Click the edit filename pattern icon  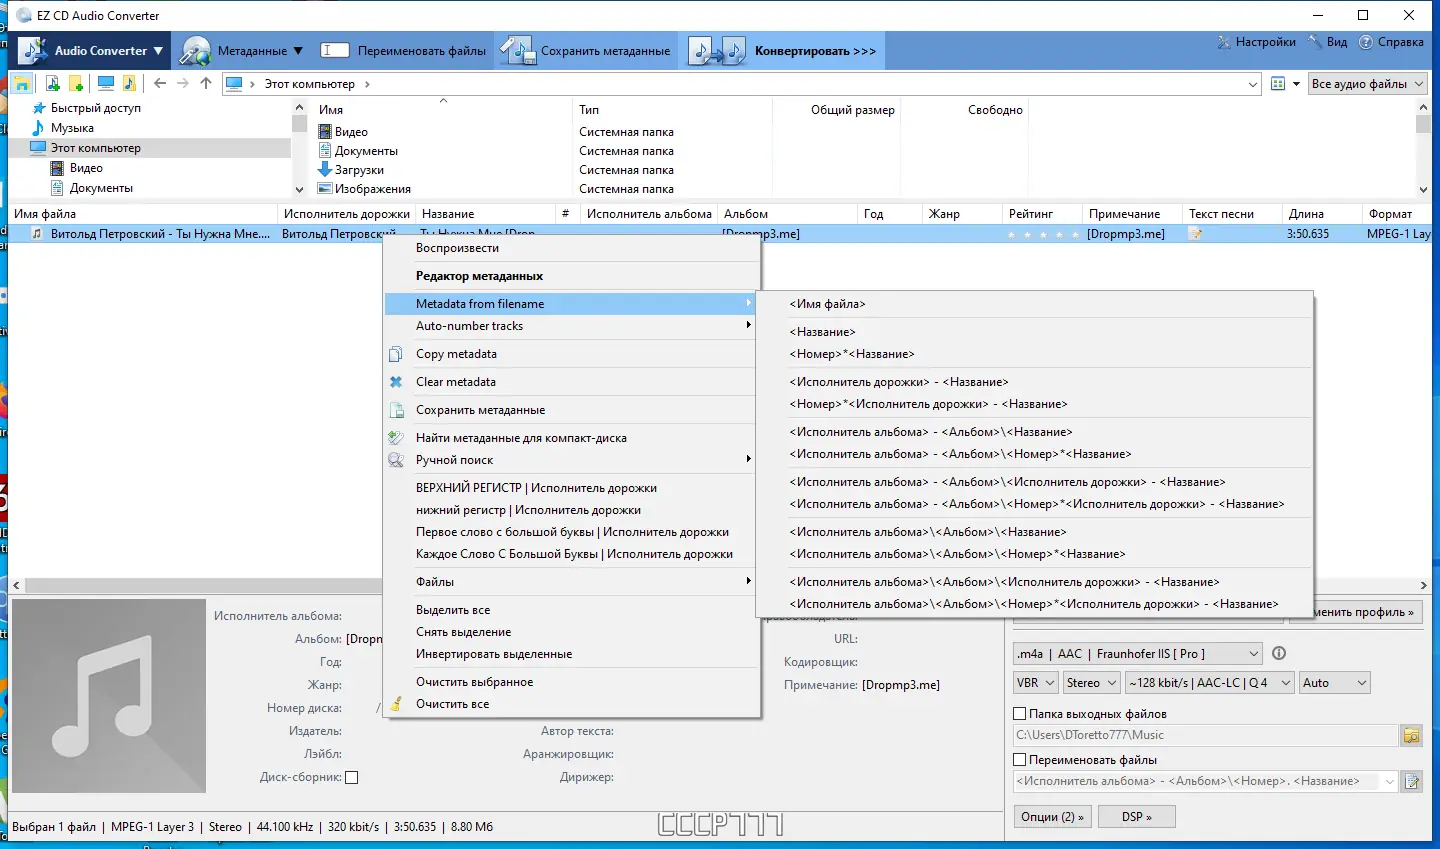(x=1412, y=782)
